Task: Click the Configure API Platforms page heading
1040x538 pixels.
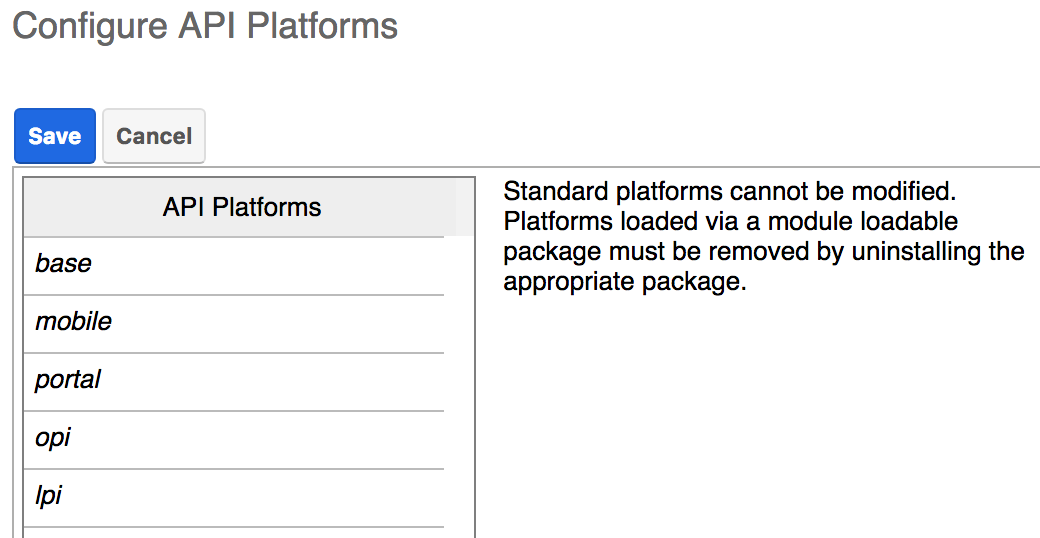Action: [205, 26]
